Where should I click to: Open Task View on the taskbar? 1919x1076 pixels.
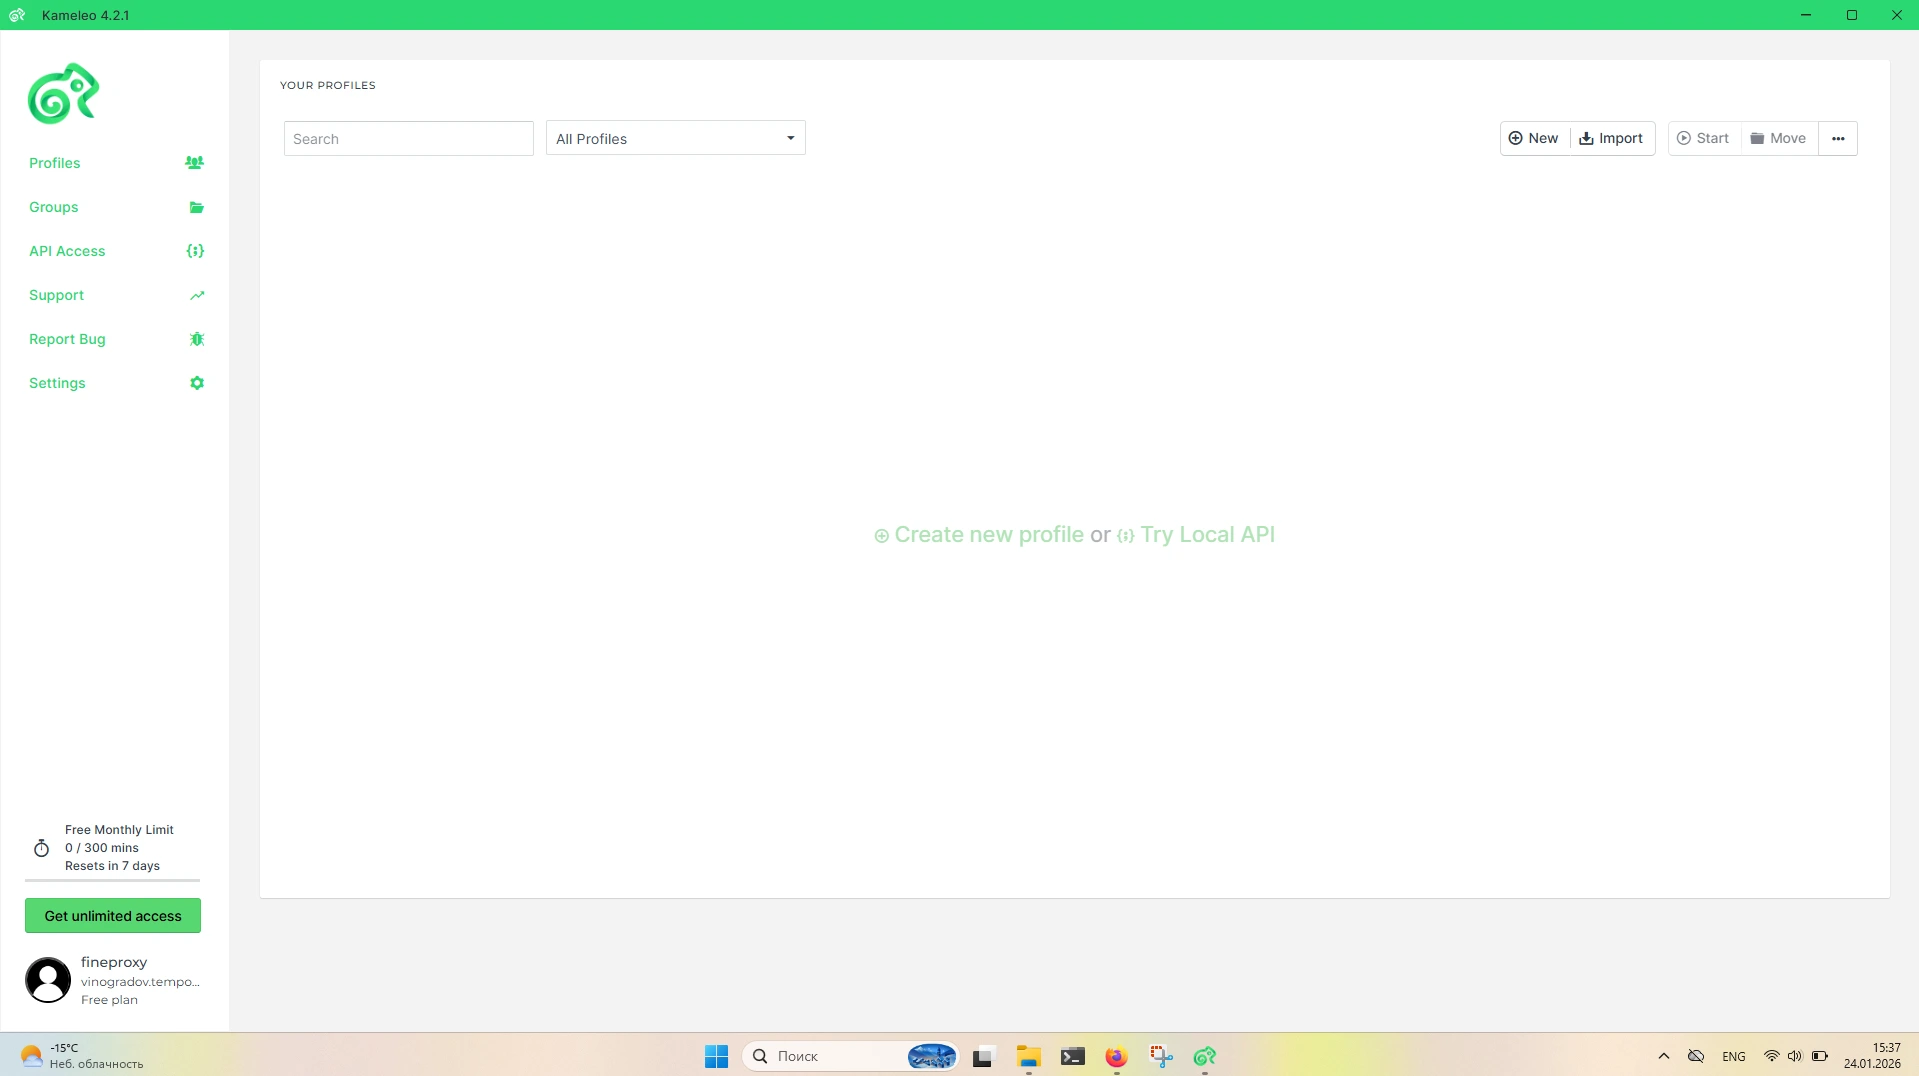tap(983, 1056)
